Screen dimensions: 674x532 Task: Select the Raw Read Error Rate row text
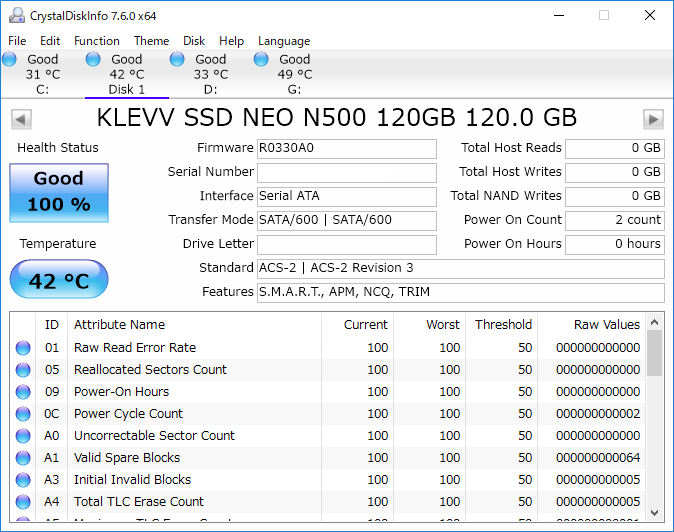click(x=135, y=348)
